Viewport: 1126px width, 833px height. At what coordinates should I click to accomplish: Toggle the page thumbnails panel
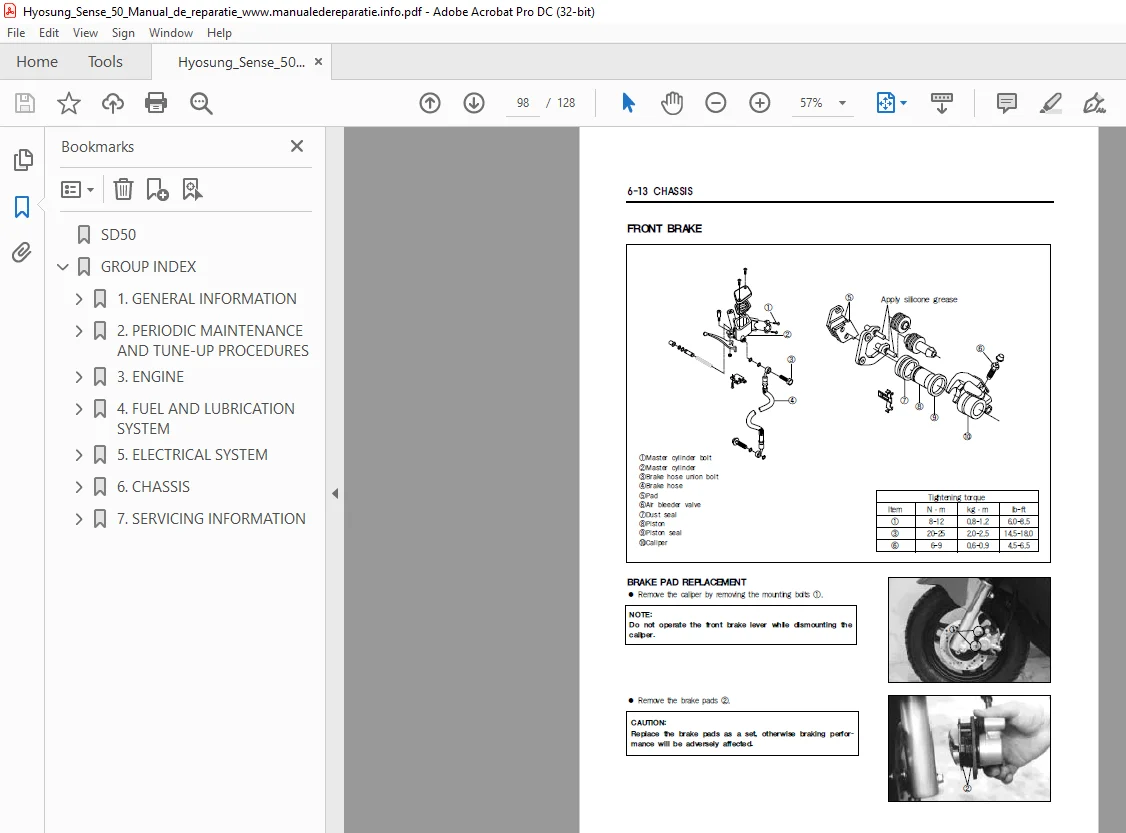coord(22,159)
